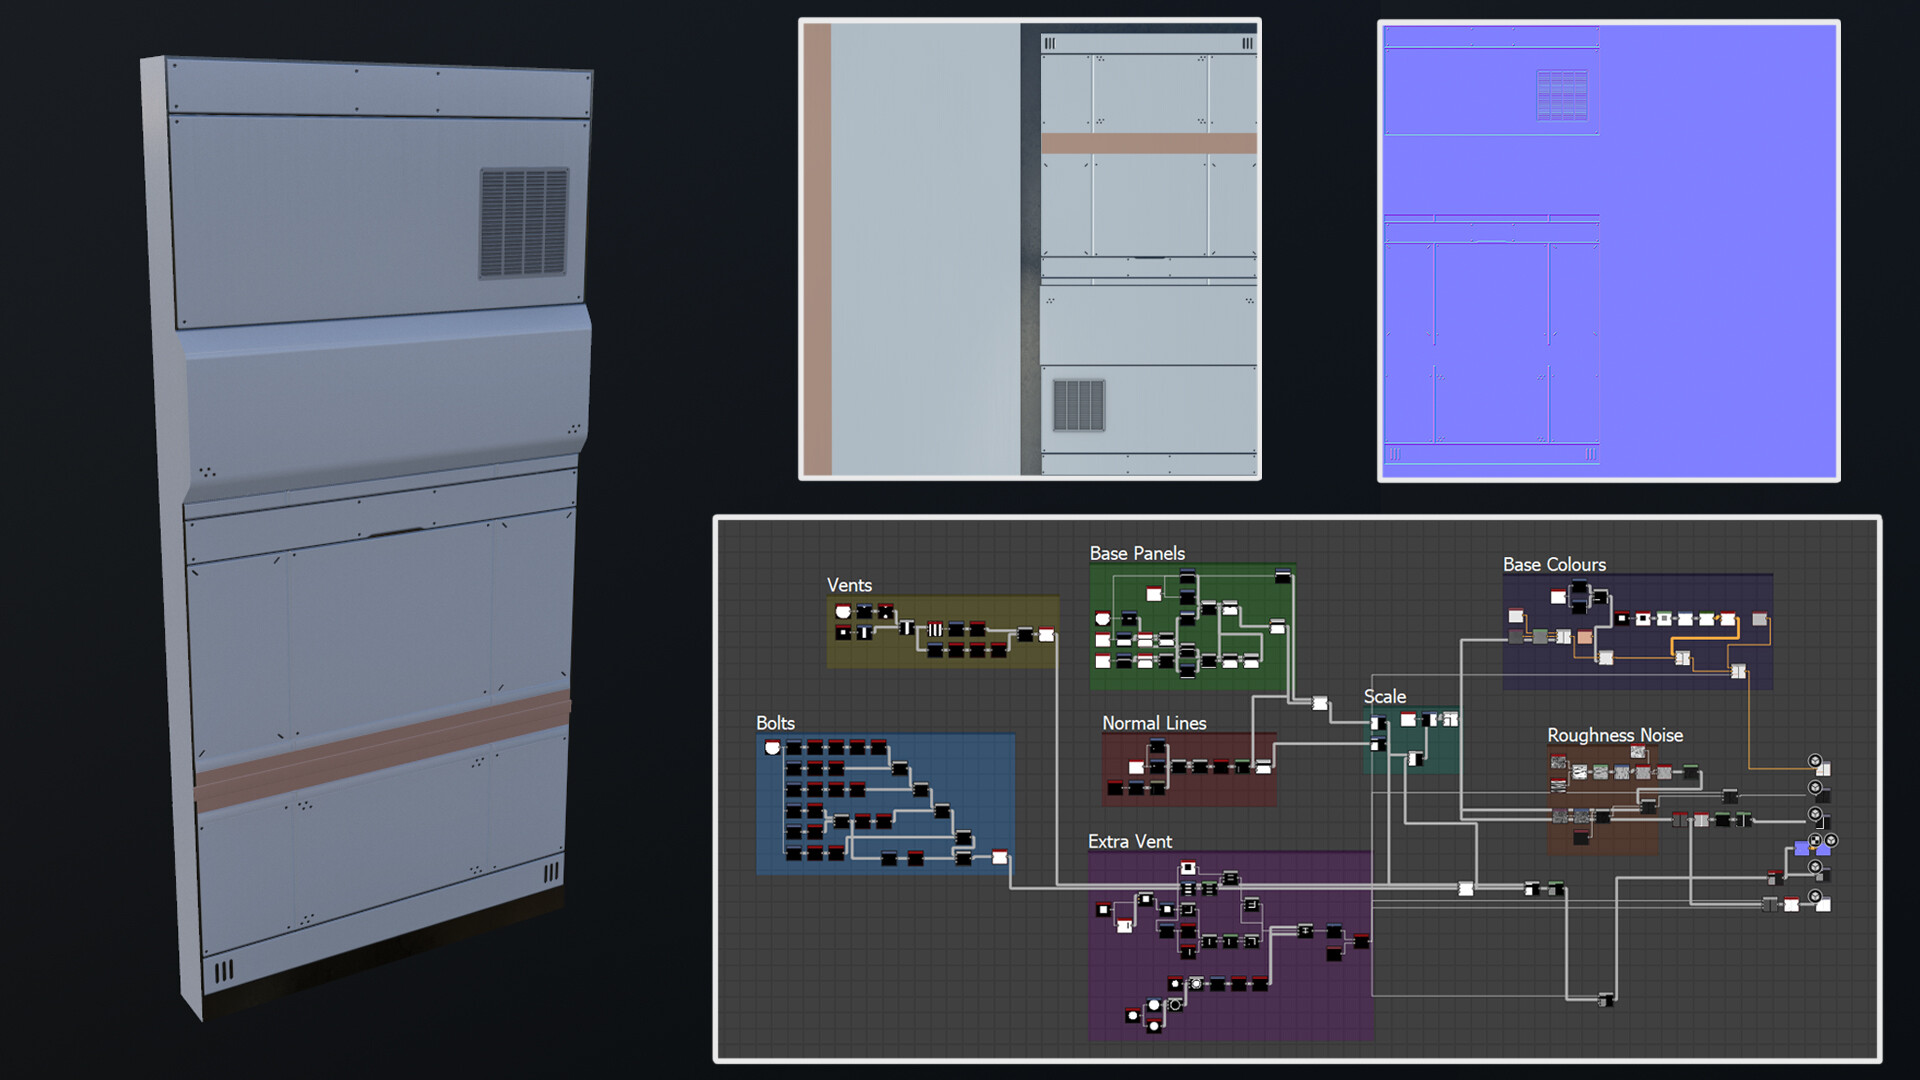Select the striped tile sampler node in Vents
Image resolution: width=1920 pixels, height=1080 pixels.
coord(935,629)
